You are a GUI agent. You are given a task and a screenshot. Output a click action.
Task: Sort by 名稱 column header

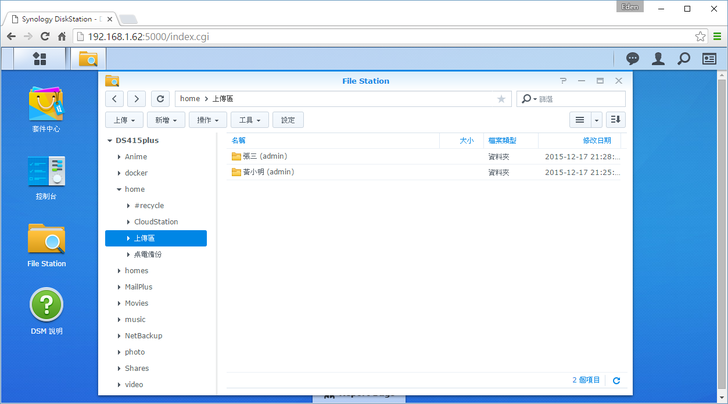click(x=238, y=141)
